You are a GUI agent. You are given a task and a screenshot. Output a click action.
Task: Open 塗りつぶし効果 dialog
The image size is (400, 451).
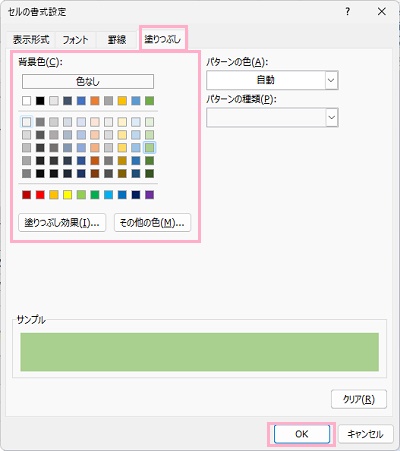coord(62,223)
